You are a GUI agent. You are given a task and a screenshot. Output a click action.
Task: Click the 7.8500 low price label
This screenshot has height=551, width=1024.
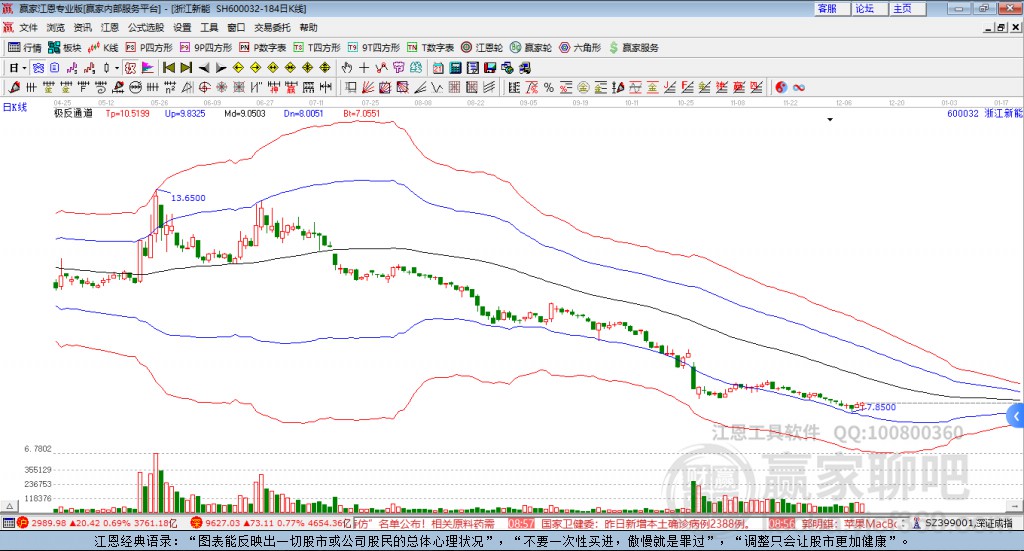tap(881, 407)
